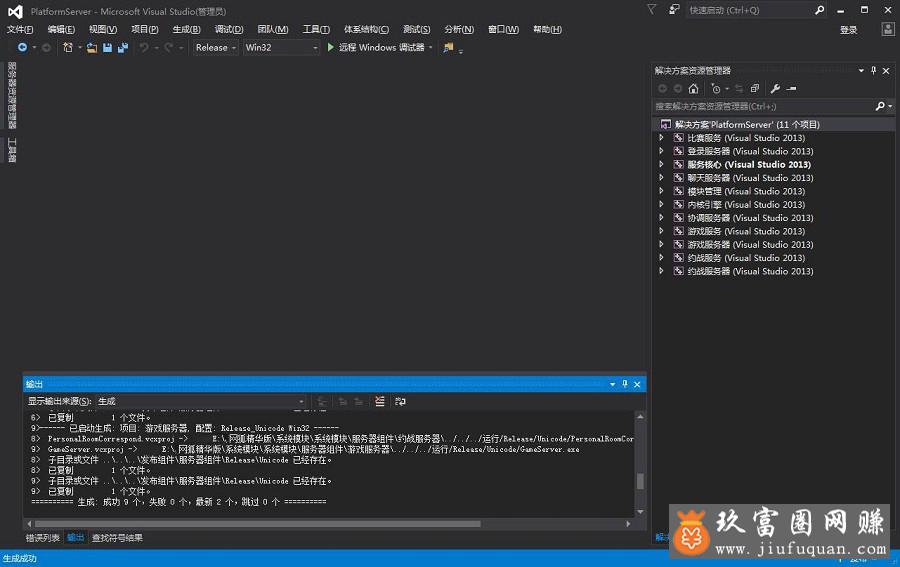Click the Undo toolbar icon
Image resolution: width=900 pixels, height=567 pixels.
tap(144, 48)
